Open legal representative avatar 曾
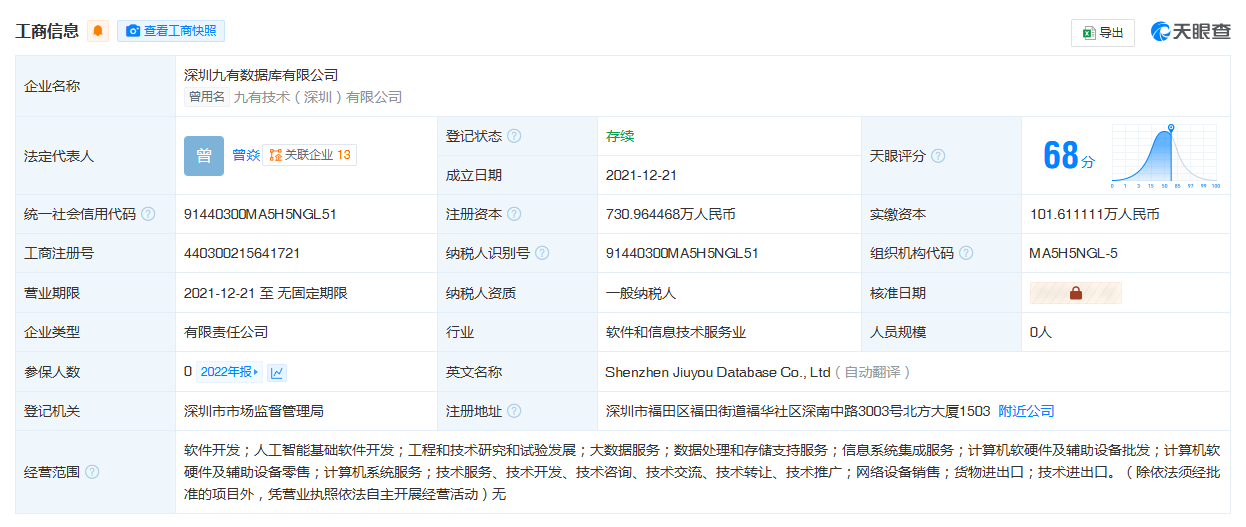Screen dimensions: 1246x527 204,156
